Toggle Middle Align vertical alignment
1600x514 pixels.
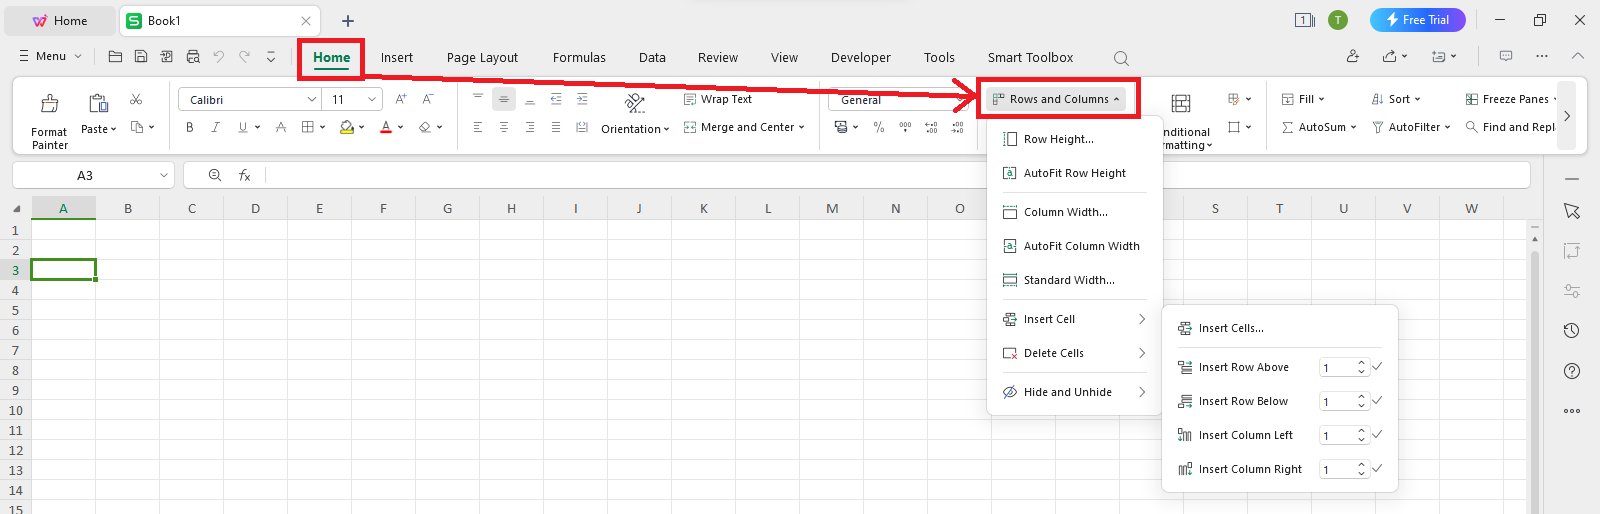point(504,99)
